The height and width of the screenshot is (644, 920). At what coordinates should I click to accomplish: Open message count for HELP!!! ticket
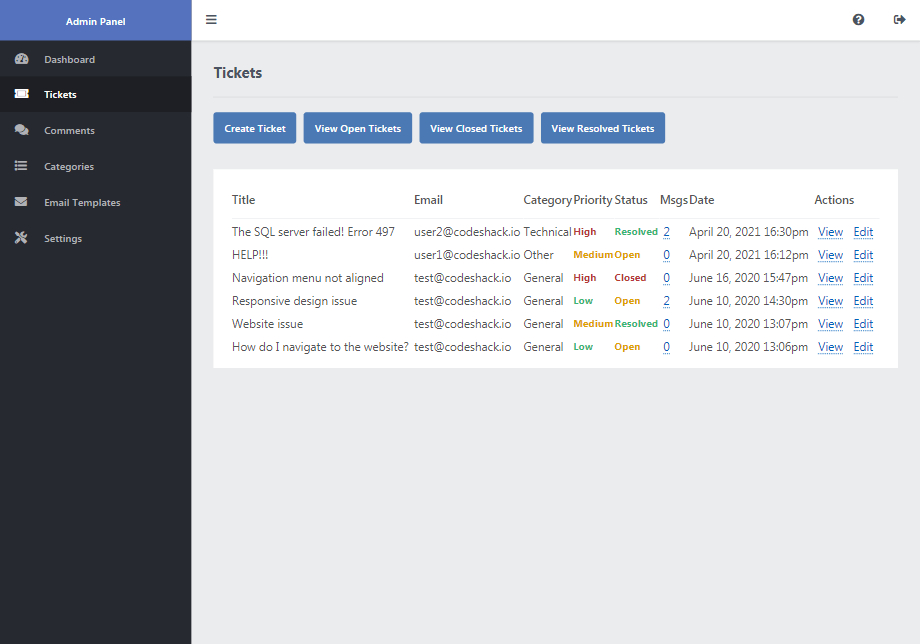click(667, 255)
